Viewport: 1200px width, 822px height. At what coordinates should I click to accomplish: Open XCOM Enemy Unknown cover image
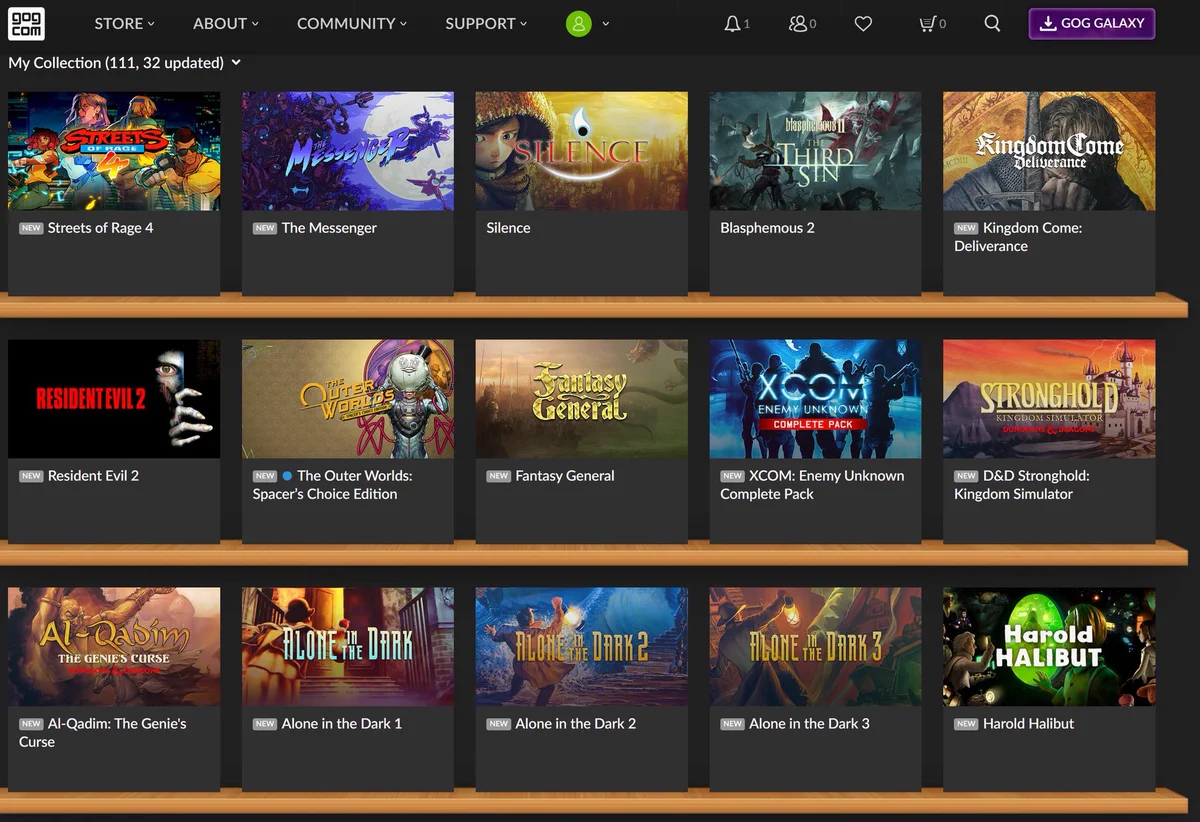point(816,399)
